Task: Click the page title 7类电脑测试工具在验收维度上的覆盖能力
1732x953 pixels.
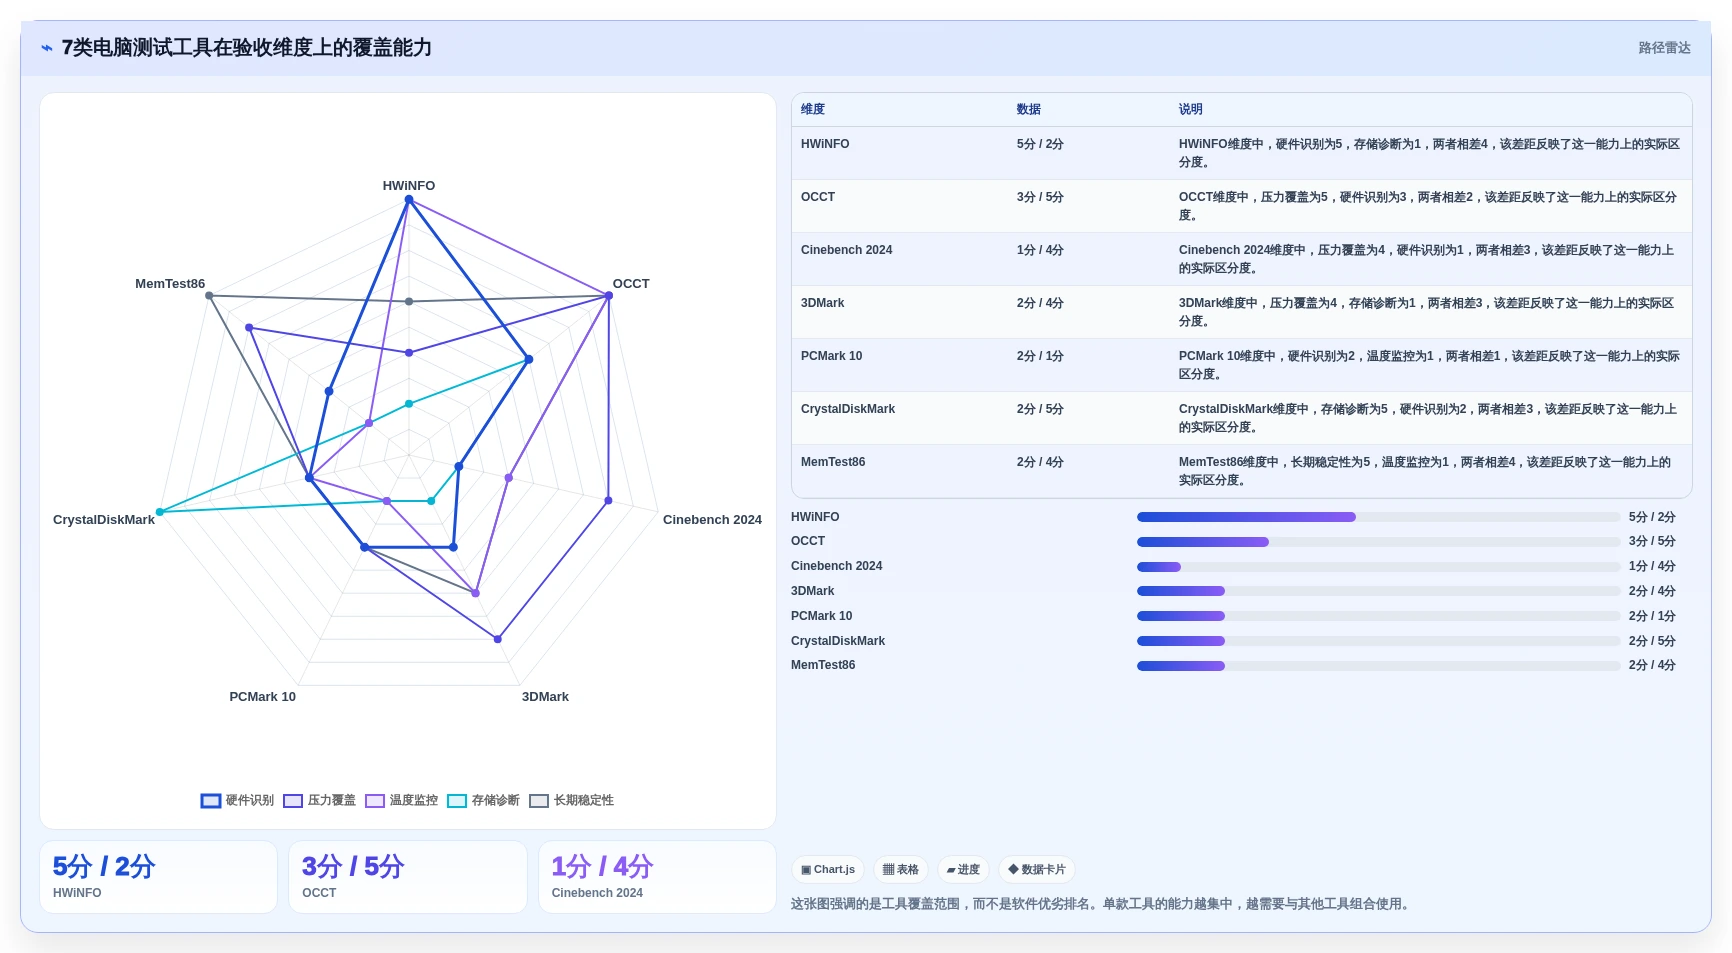Action: (x=247, y=48)
